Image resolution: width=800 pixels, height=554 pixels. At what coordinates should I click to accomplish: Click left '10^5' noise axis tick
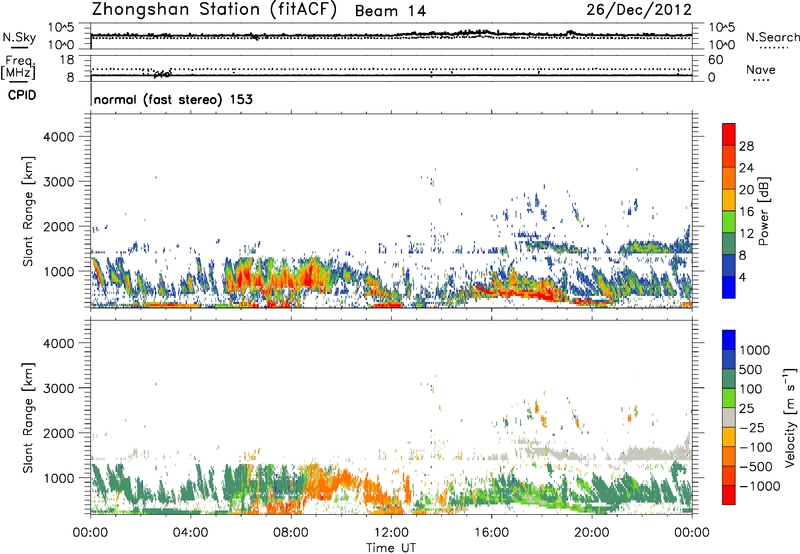pos(61,28)
